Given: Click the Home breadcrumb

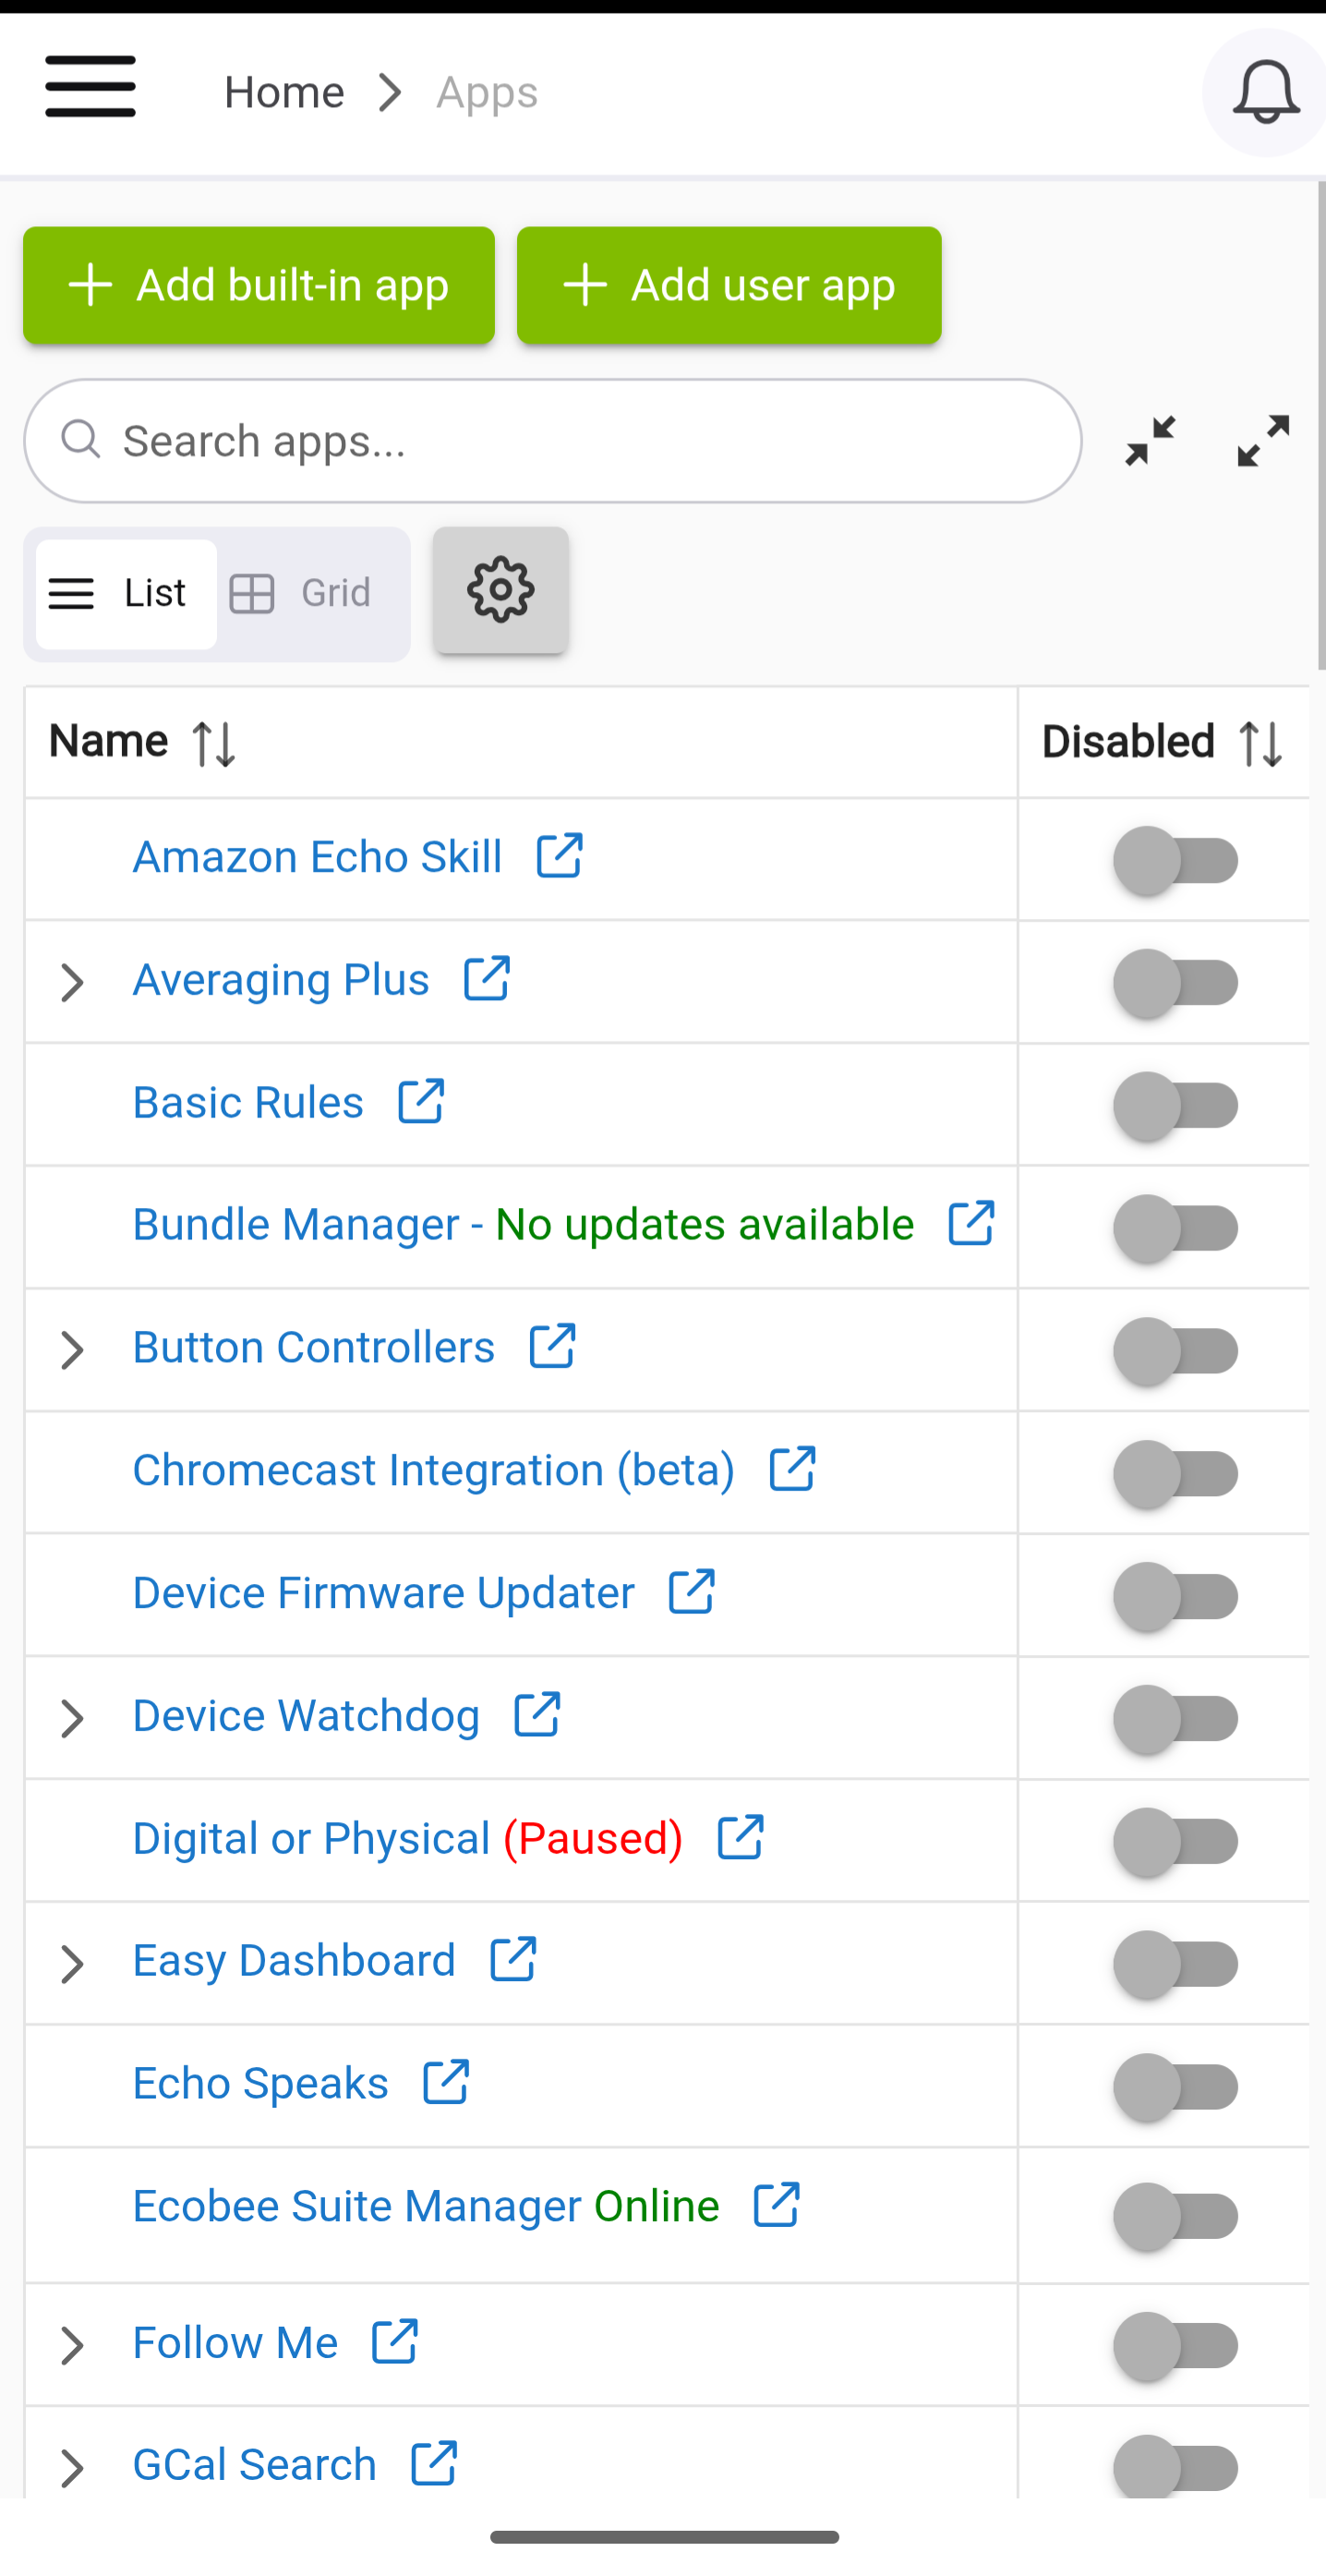Looking at the screenshot, I should [284, 91].
